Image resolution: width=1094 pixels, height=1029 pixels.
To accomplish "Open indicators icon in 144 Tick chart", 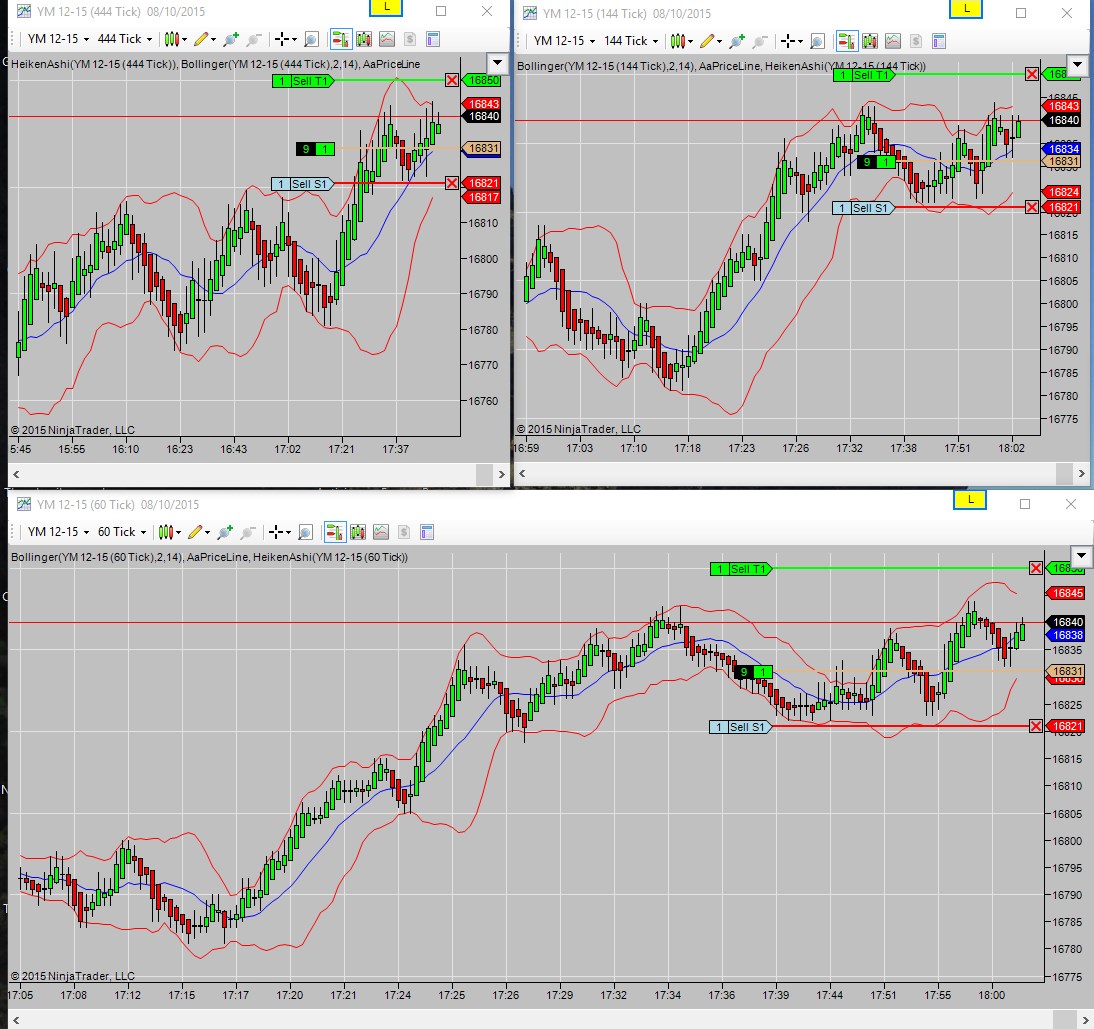I will pyautogui.click(x=892, y=41).
